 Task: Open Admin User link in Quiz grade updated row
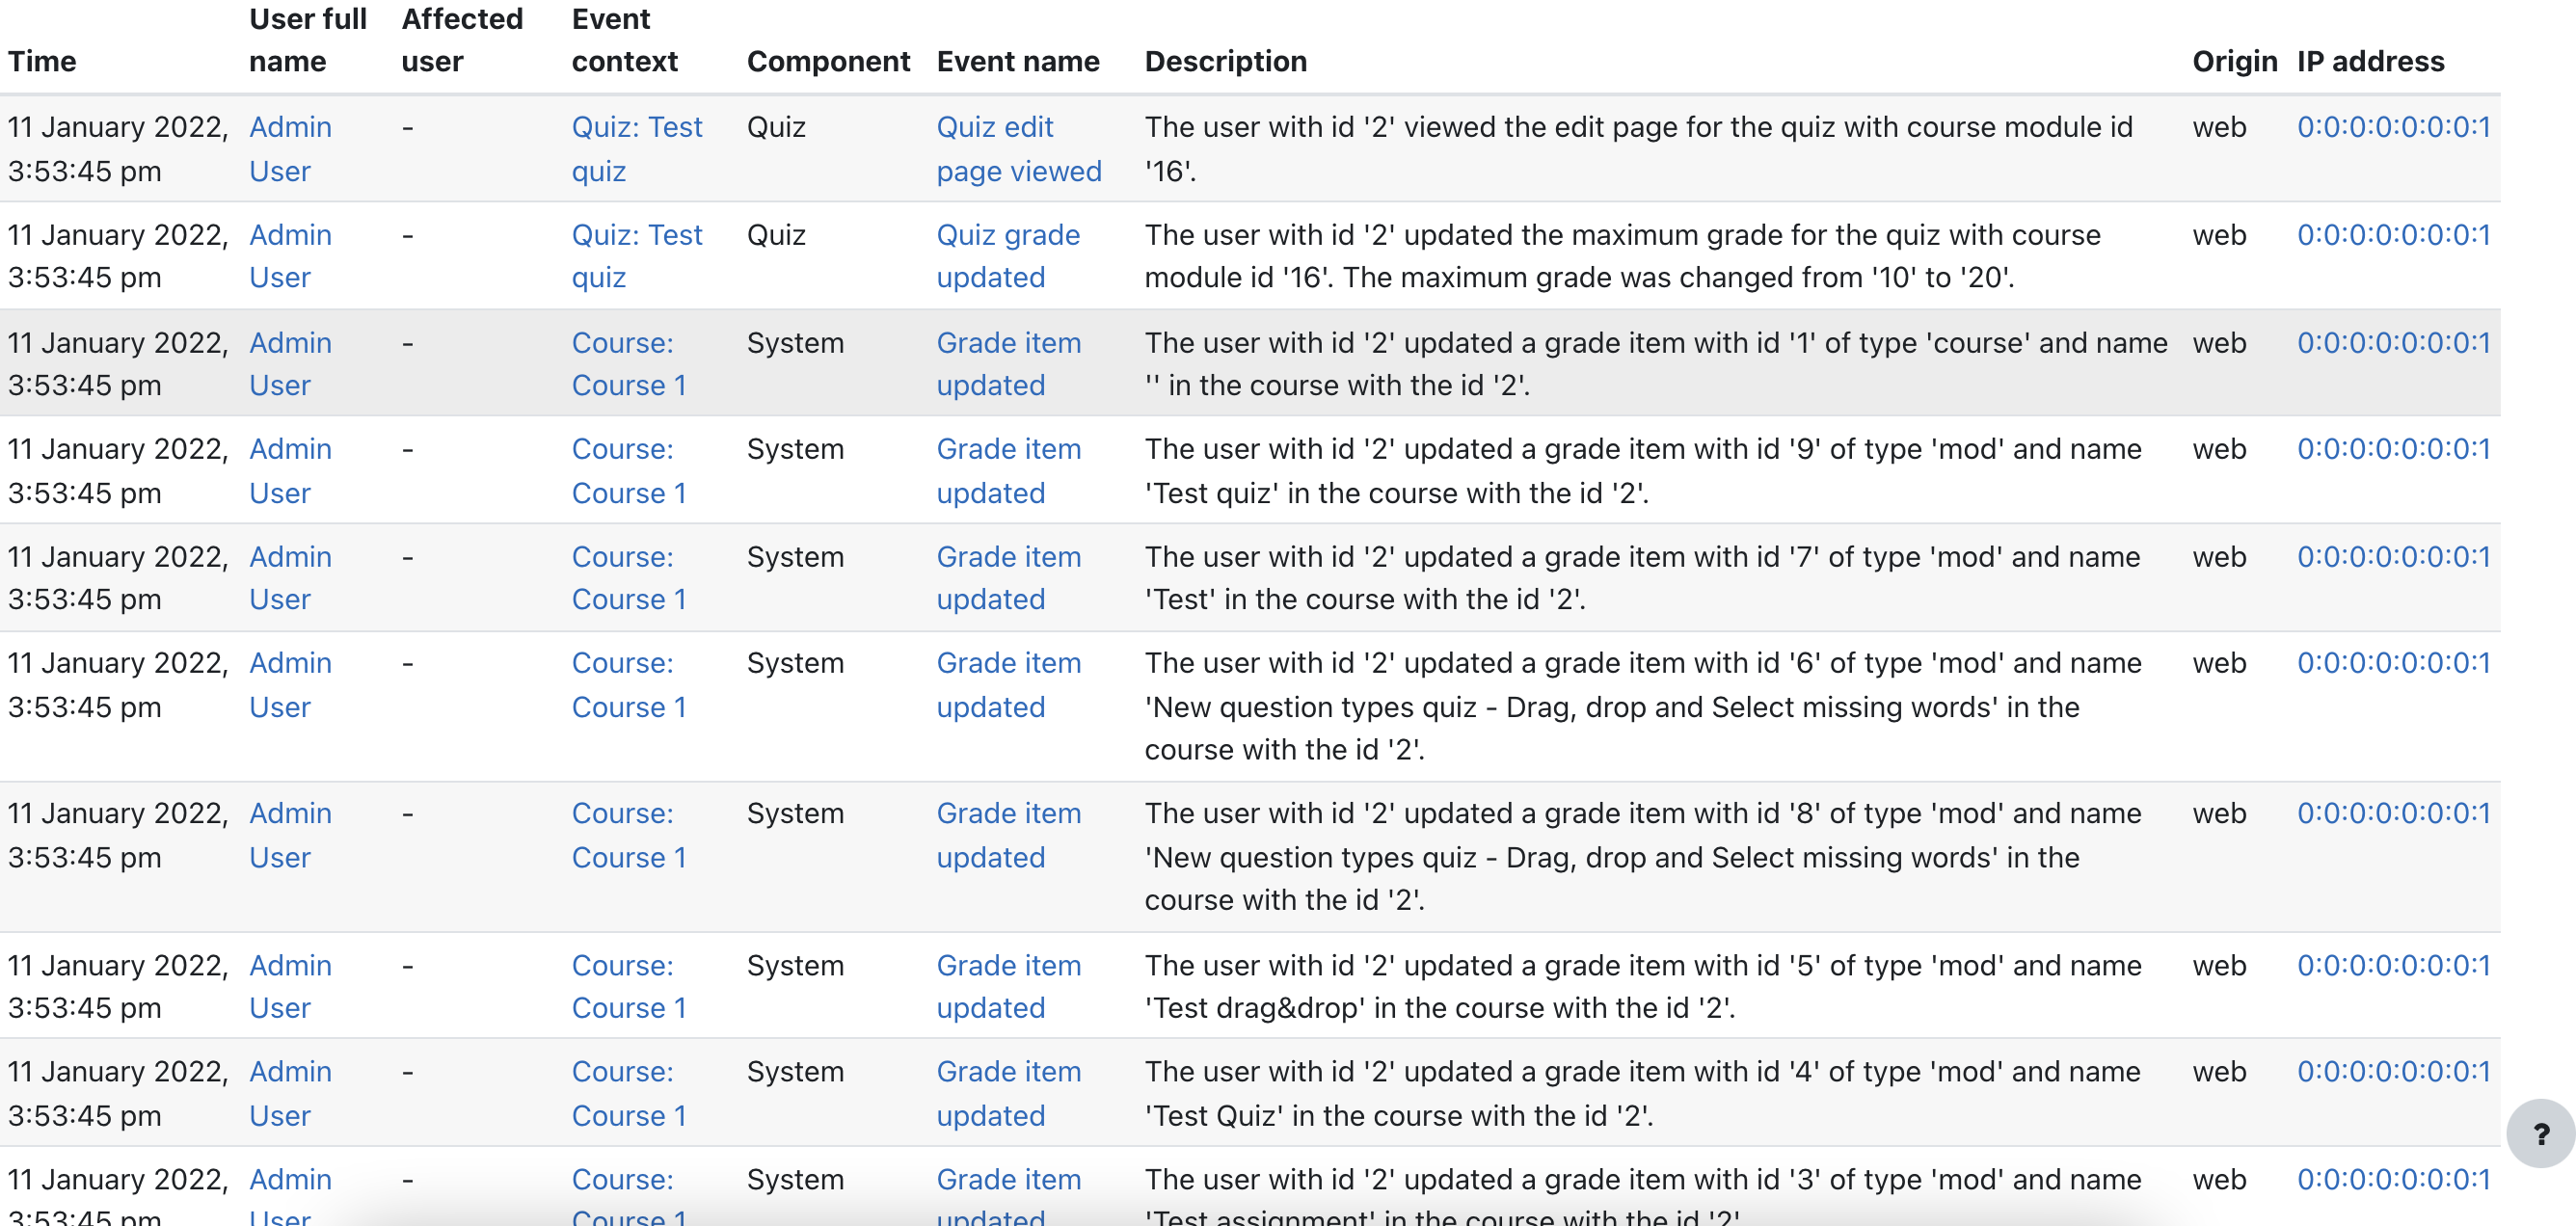(x=290, y=256)
